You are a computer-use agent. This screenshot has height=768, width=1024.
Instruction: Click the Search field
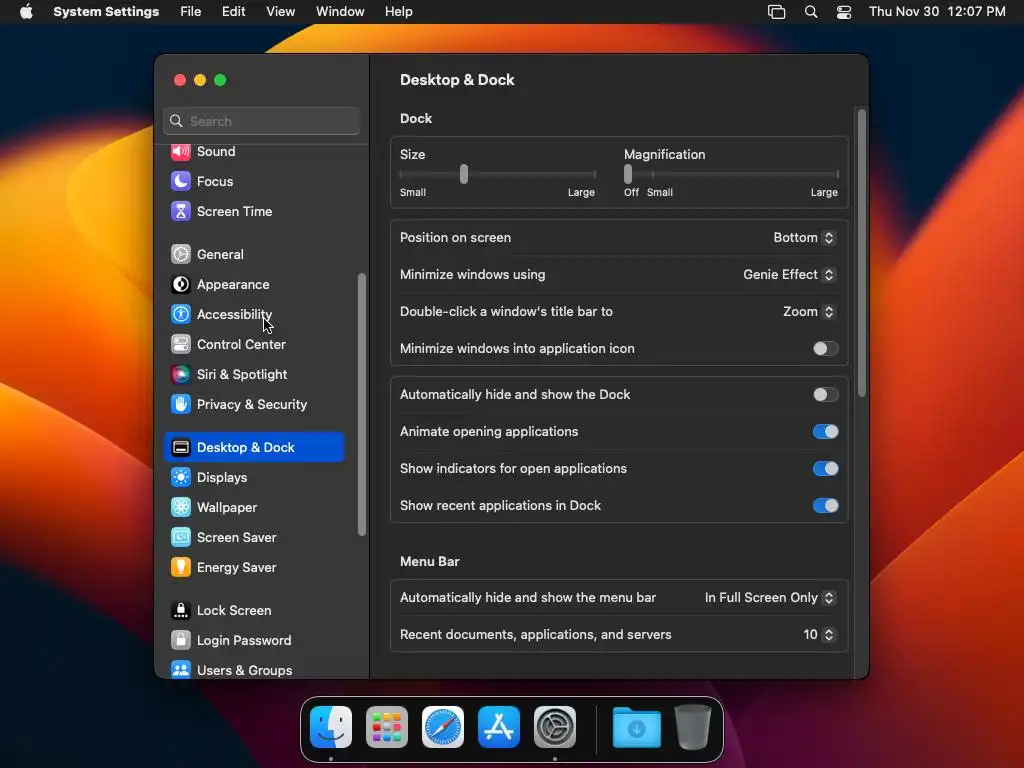[x=261, y=121]
